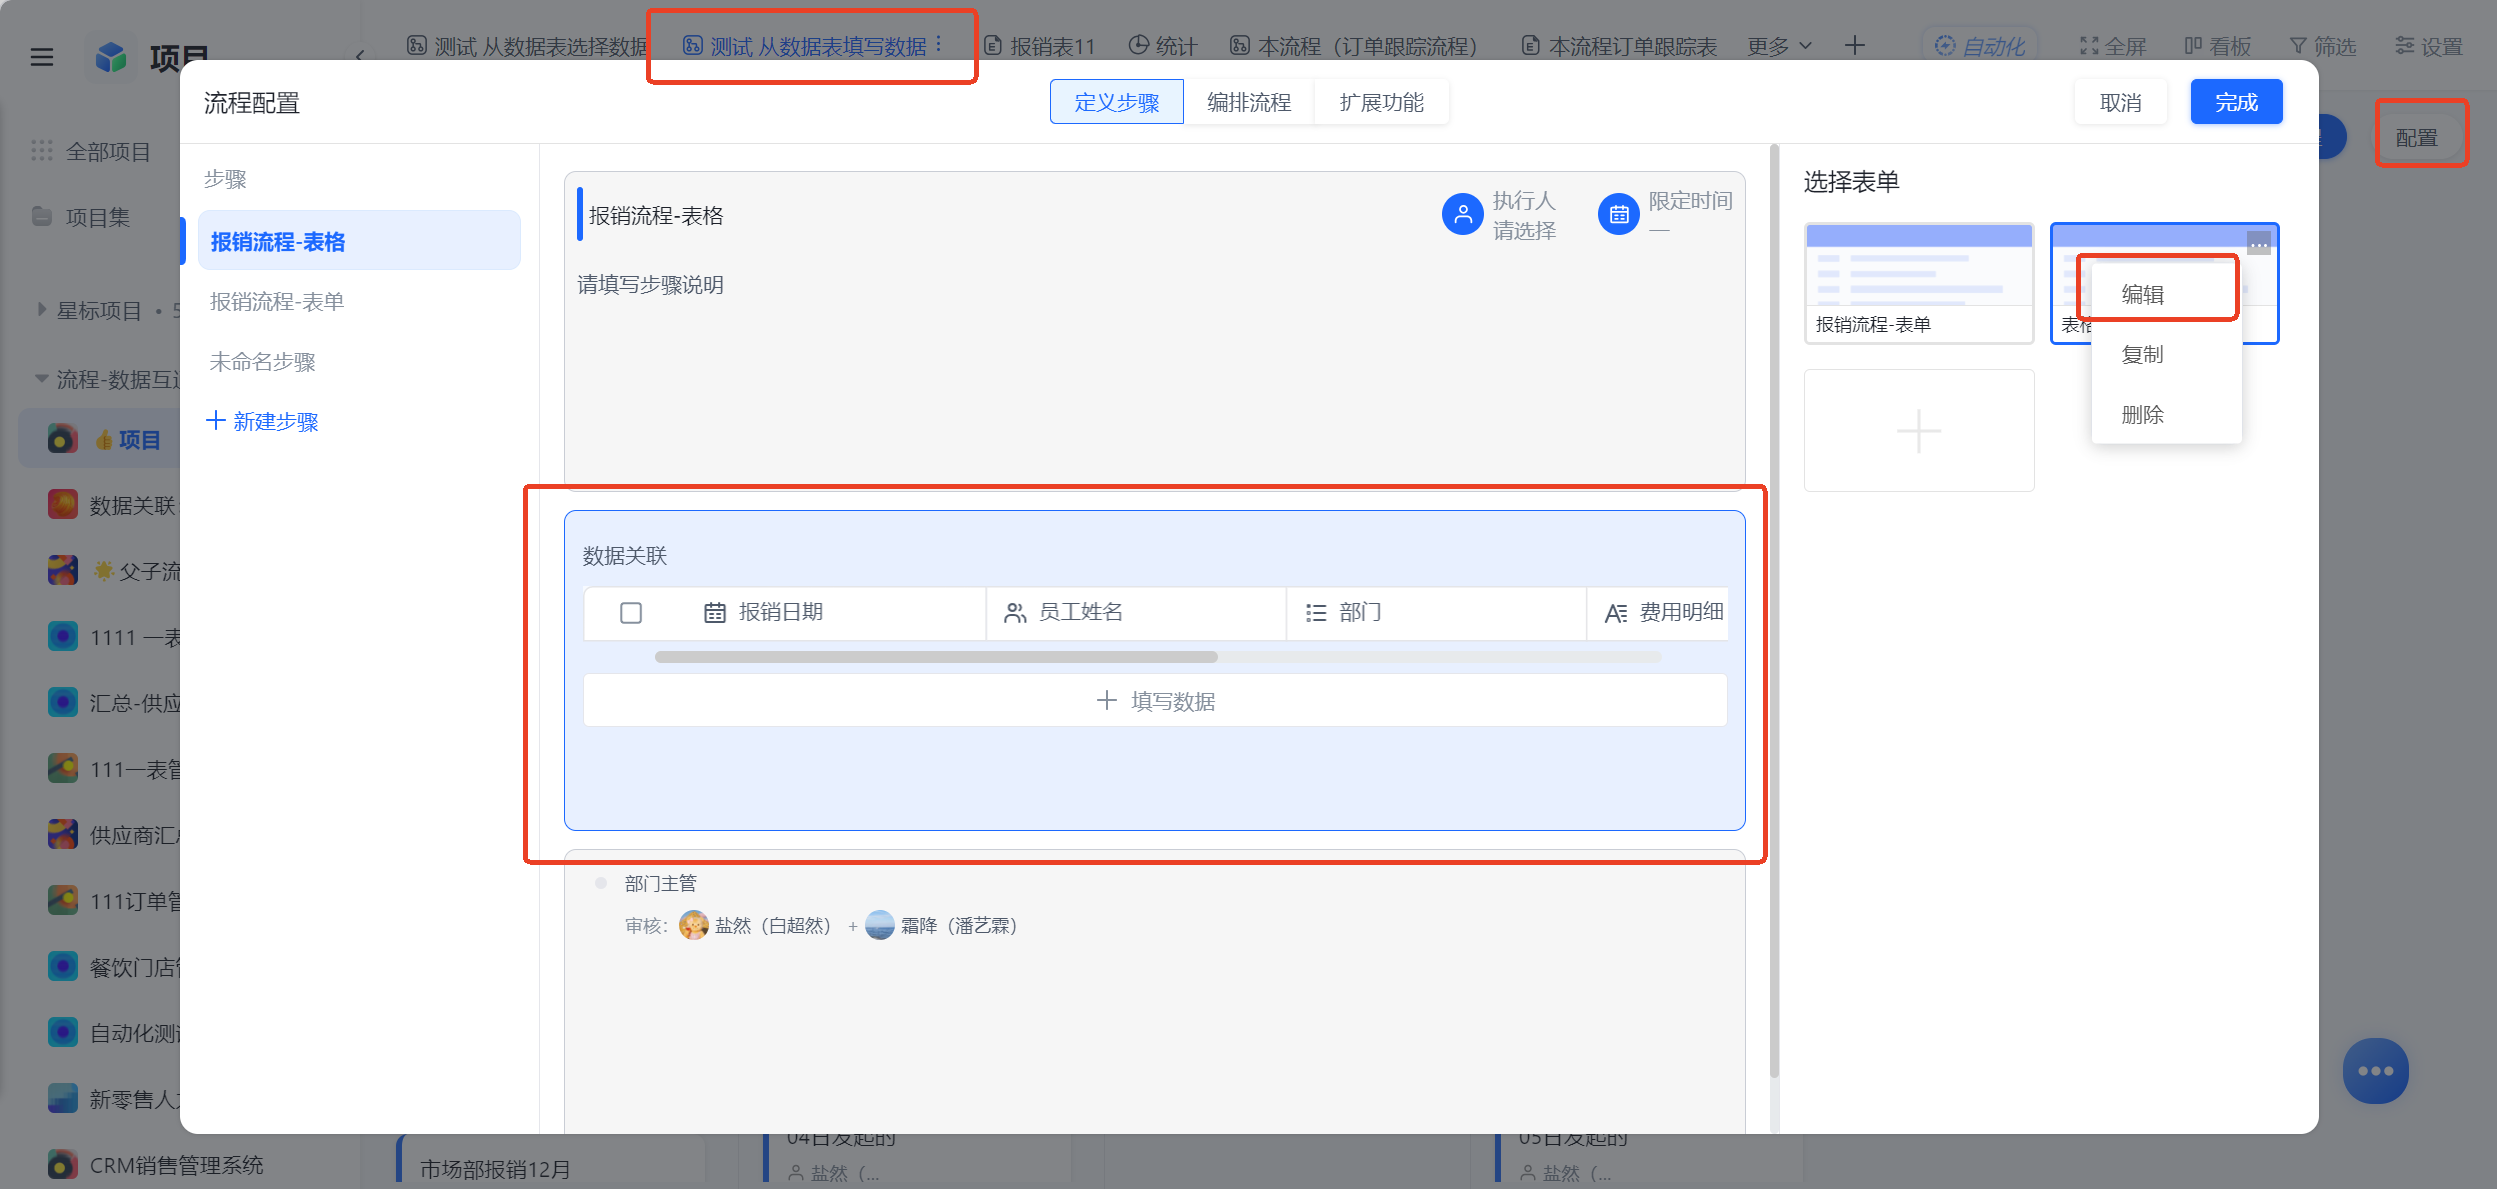This screenshot has width=2497, height=1189.
Task: Open the 报销表11 view tab
Action: click(x=1040, y=46)
